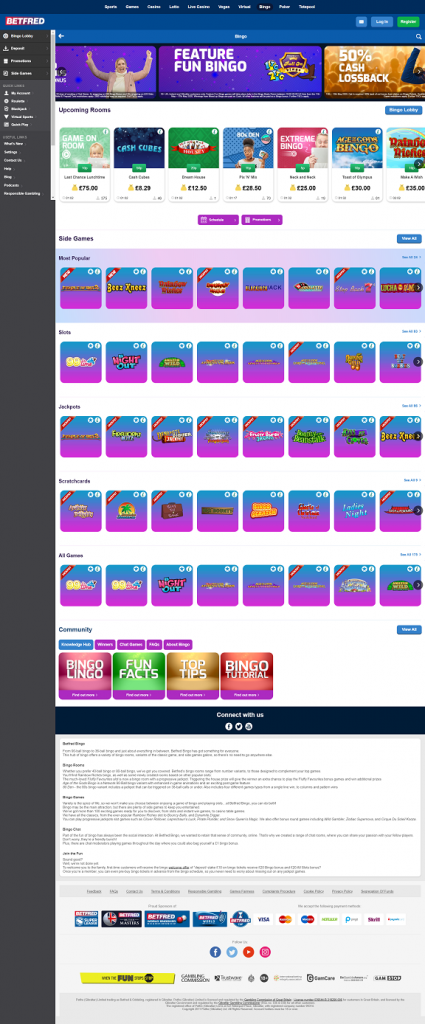The image size is (425, 1024).
Task: Switch to the Poker top navigation tab
Action: (x=284, y=6)
